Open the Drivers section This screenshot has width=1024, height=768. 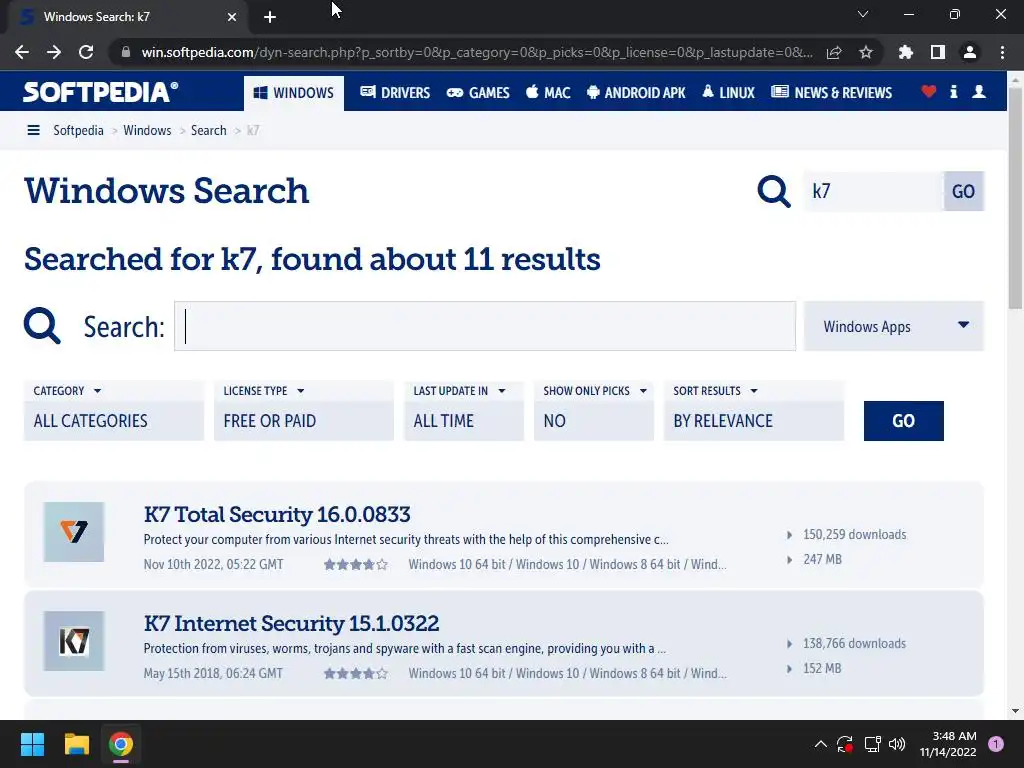(x=395, y=93)
